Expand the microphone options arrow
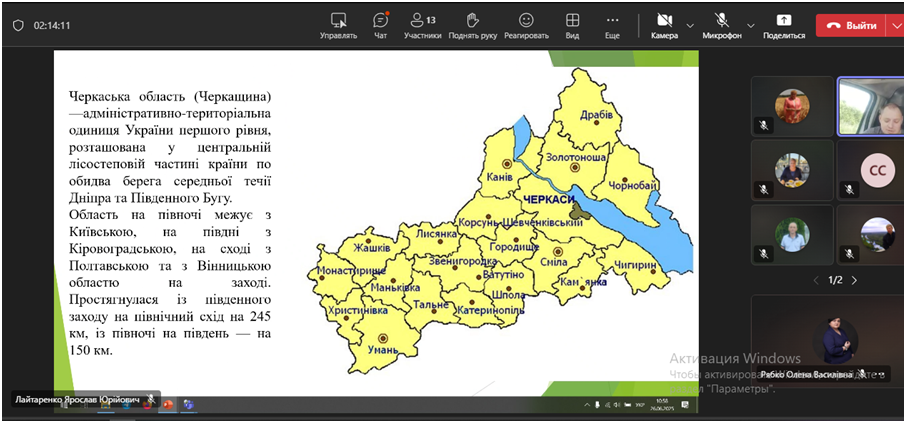Screen dimensions: 906x423 coord(751,25)
